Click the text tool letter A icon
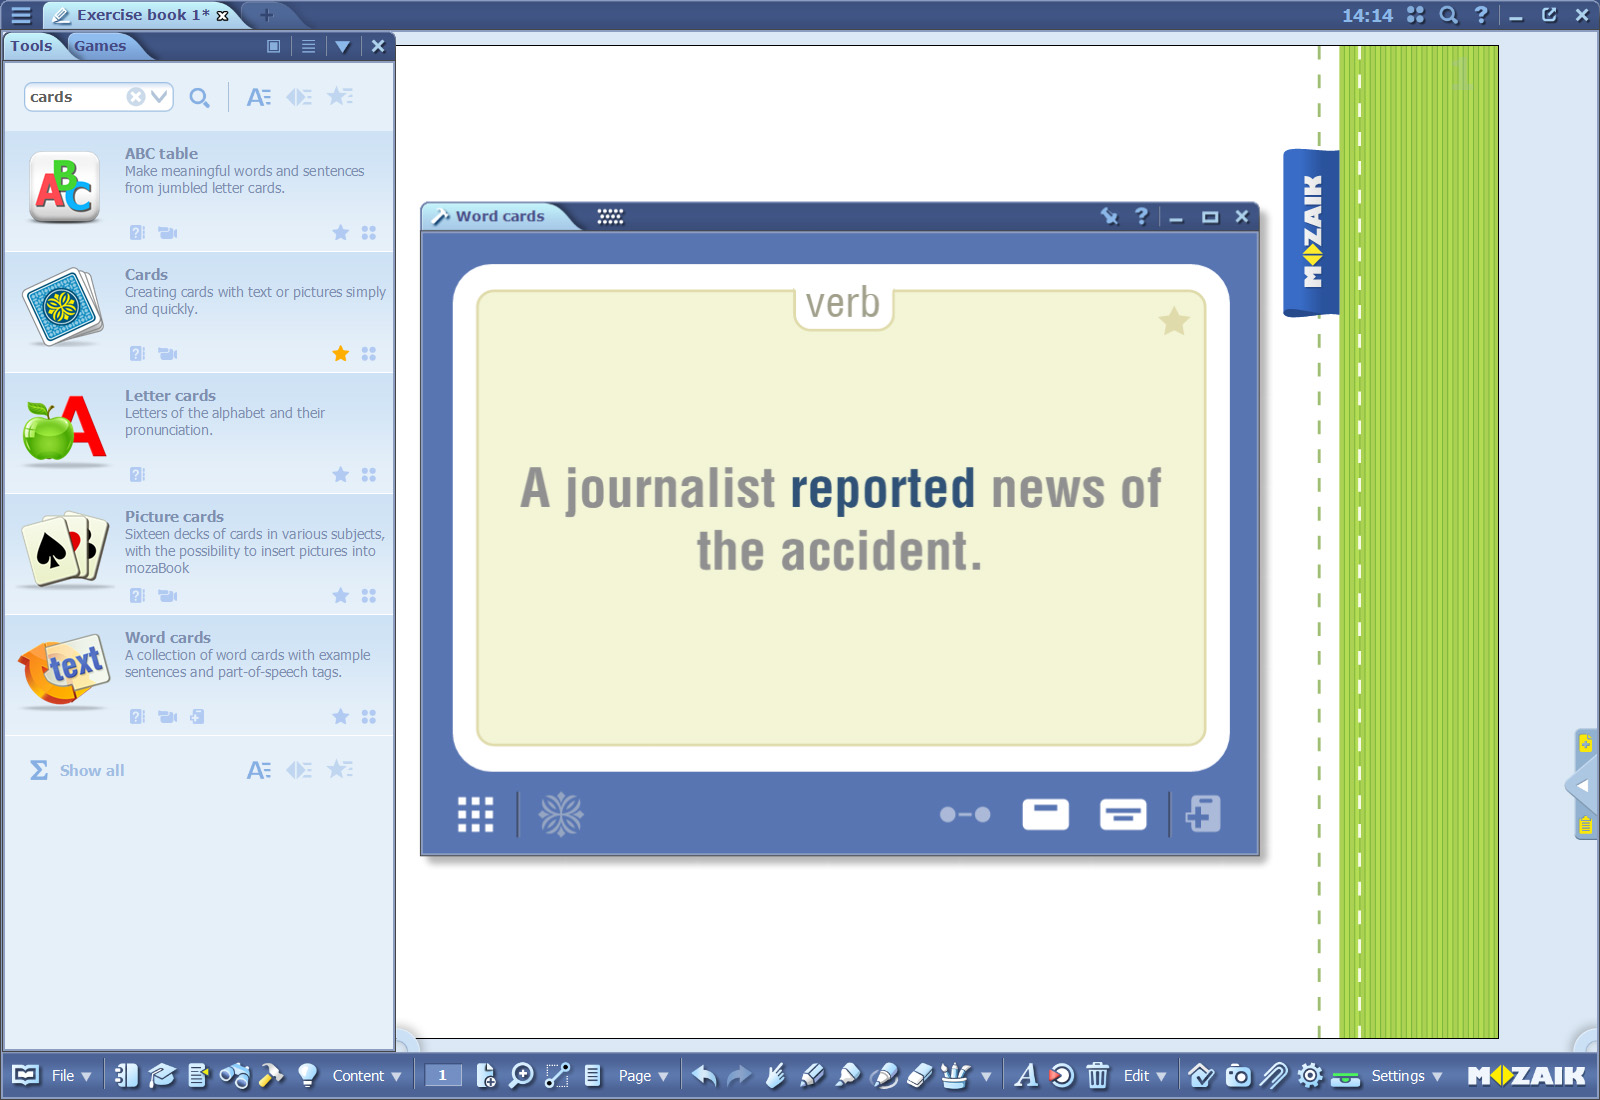The width and height of the screenshot is (1600, 1100). click(x=1025, y=1076)
